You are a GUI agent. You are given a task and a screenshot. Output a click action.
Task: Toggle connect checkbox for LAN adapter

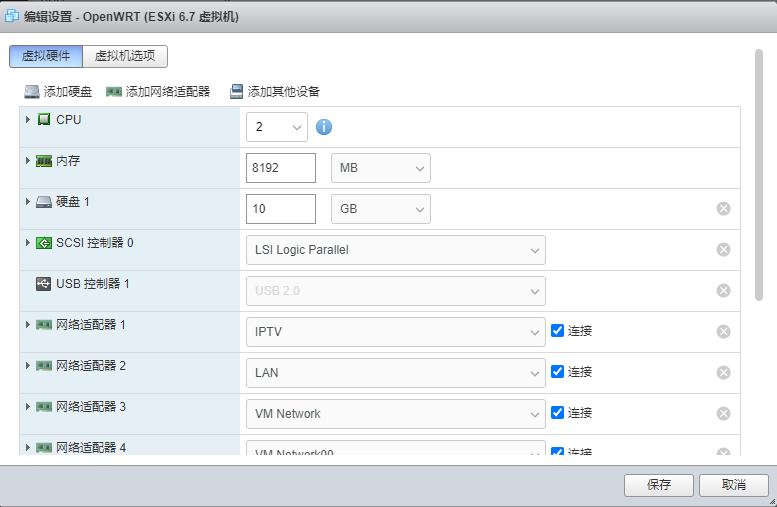click(x=557, y=371)
